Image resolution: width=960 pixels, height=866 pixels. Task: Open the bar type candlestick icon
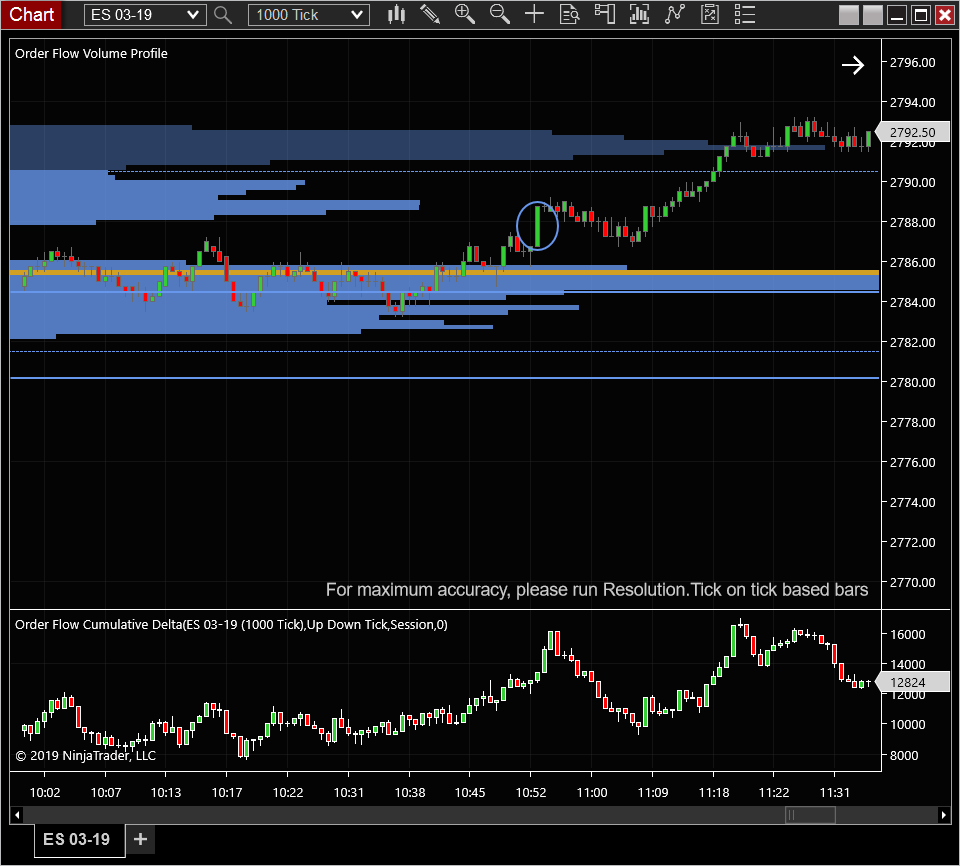397,15
